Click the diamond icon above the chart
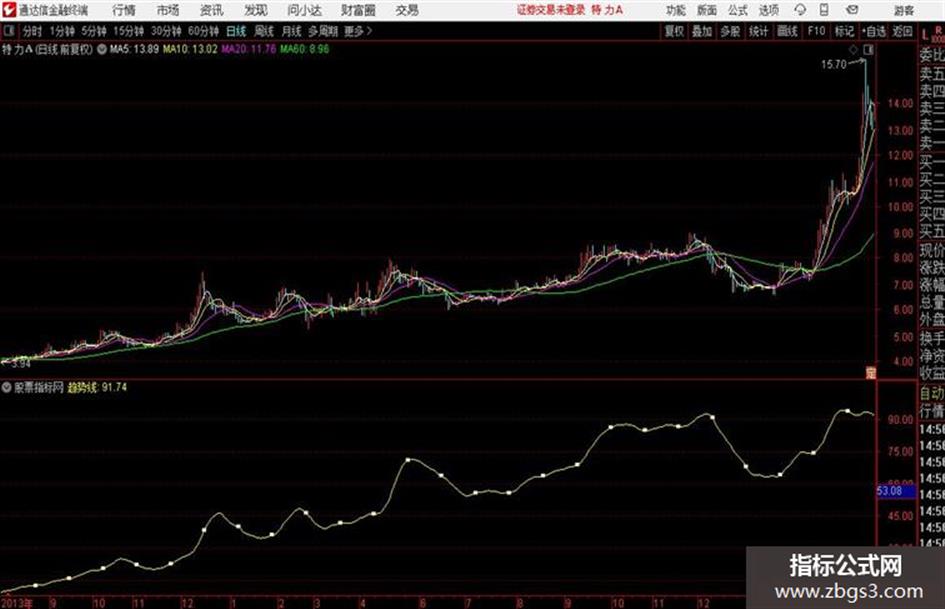Image resolution: width=945 pixels, height=609 pixels. 853,49
